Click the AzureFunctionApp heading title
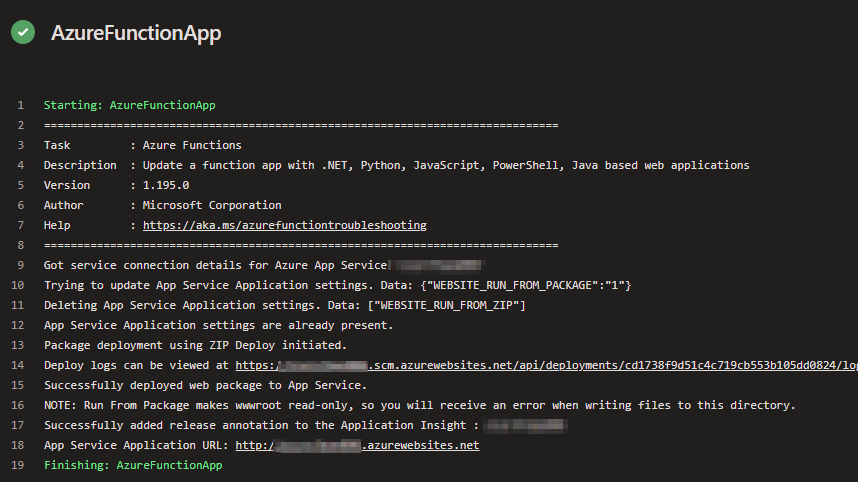Viewport: 858px width, 482px height. click(136, 33)
